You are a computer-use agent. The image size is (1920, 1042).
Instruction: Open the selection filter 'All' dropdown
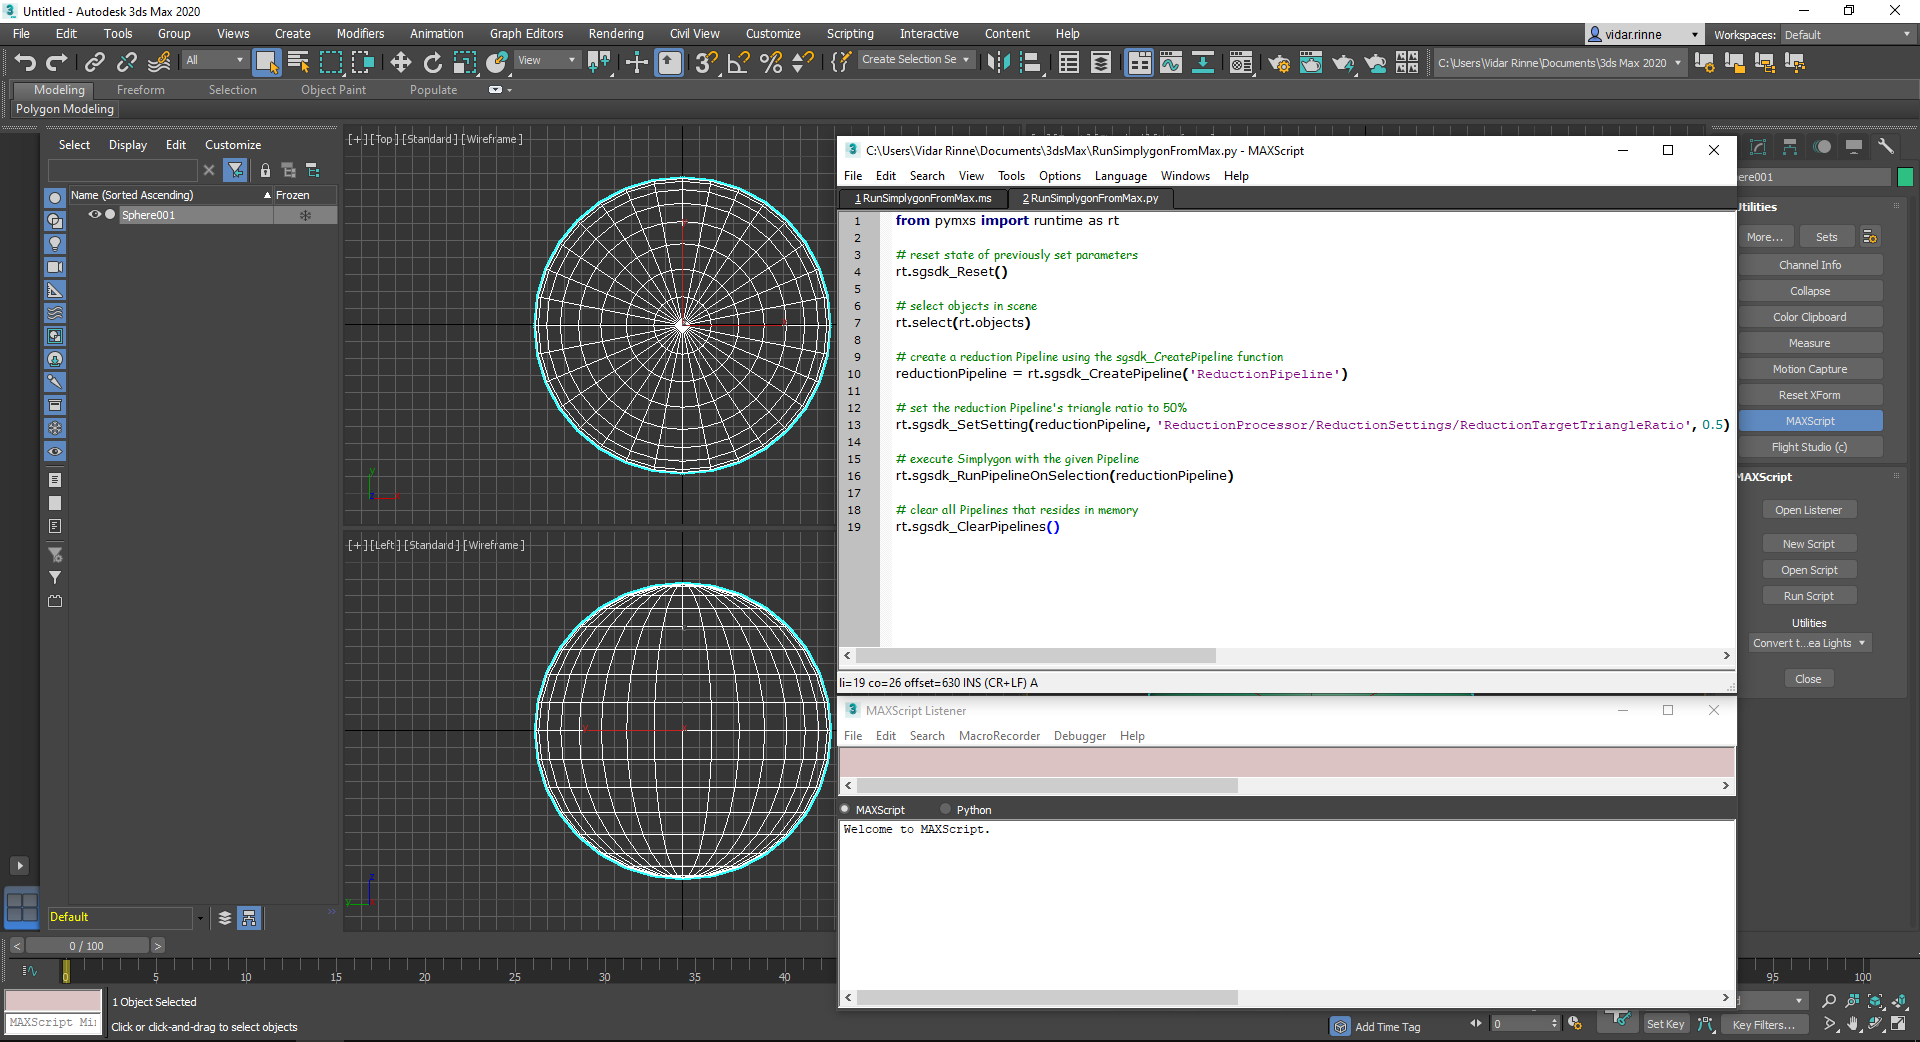tap(215, 61)
